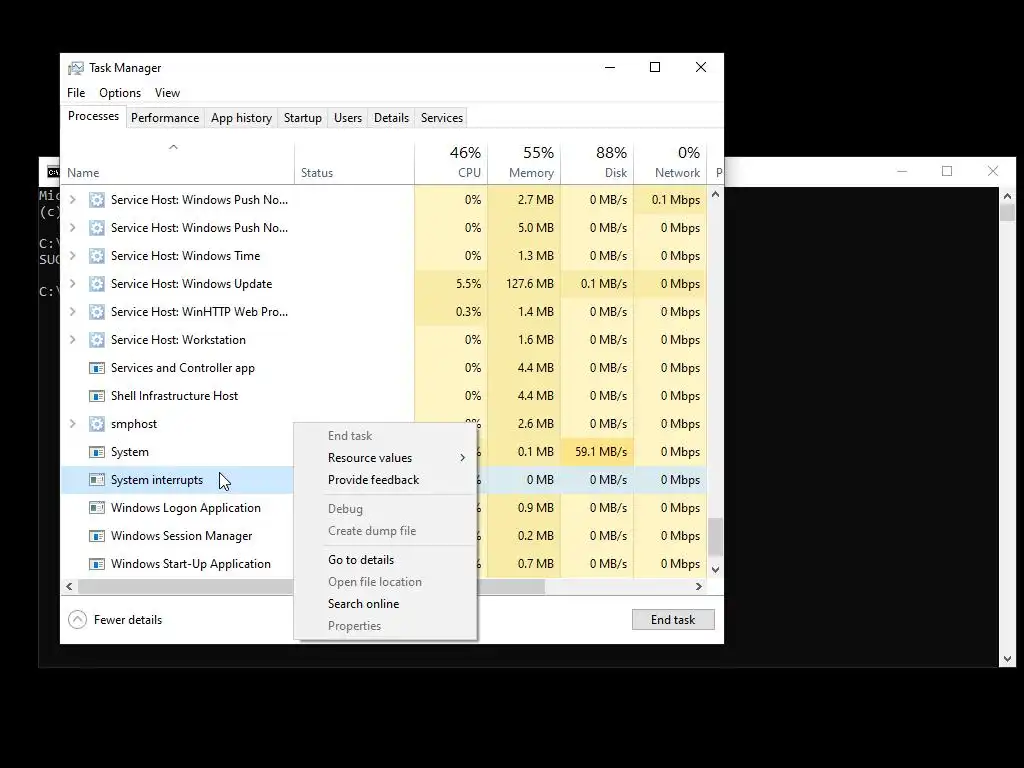Open the File menu

[76, 93]
